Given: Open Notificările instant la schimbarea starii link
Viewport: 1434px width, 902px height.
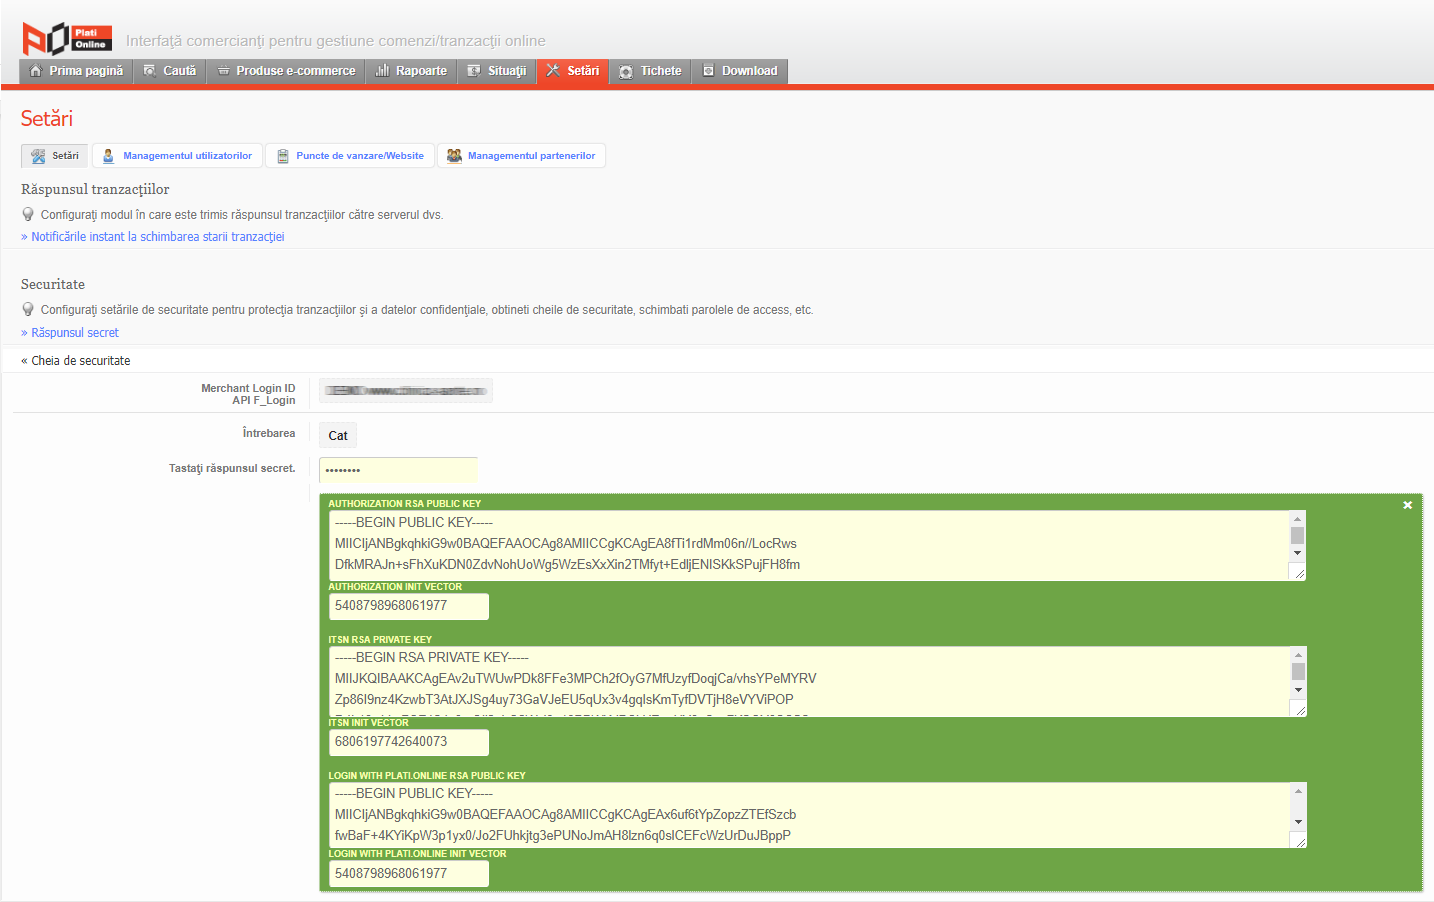Looking at the screenshot, I should tap(153, 237).
